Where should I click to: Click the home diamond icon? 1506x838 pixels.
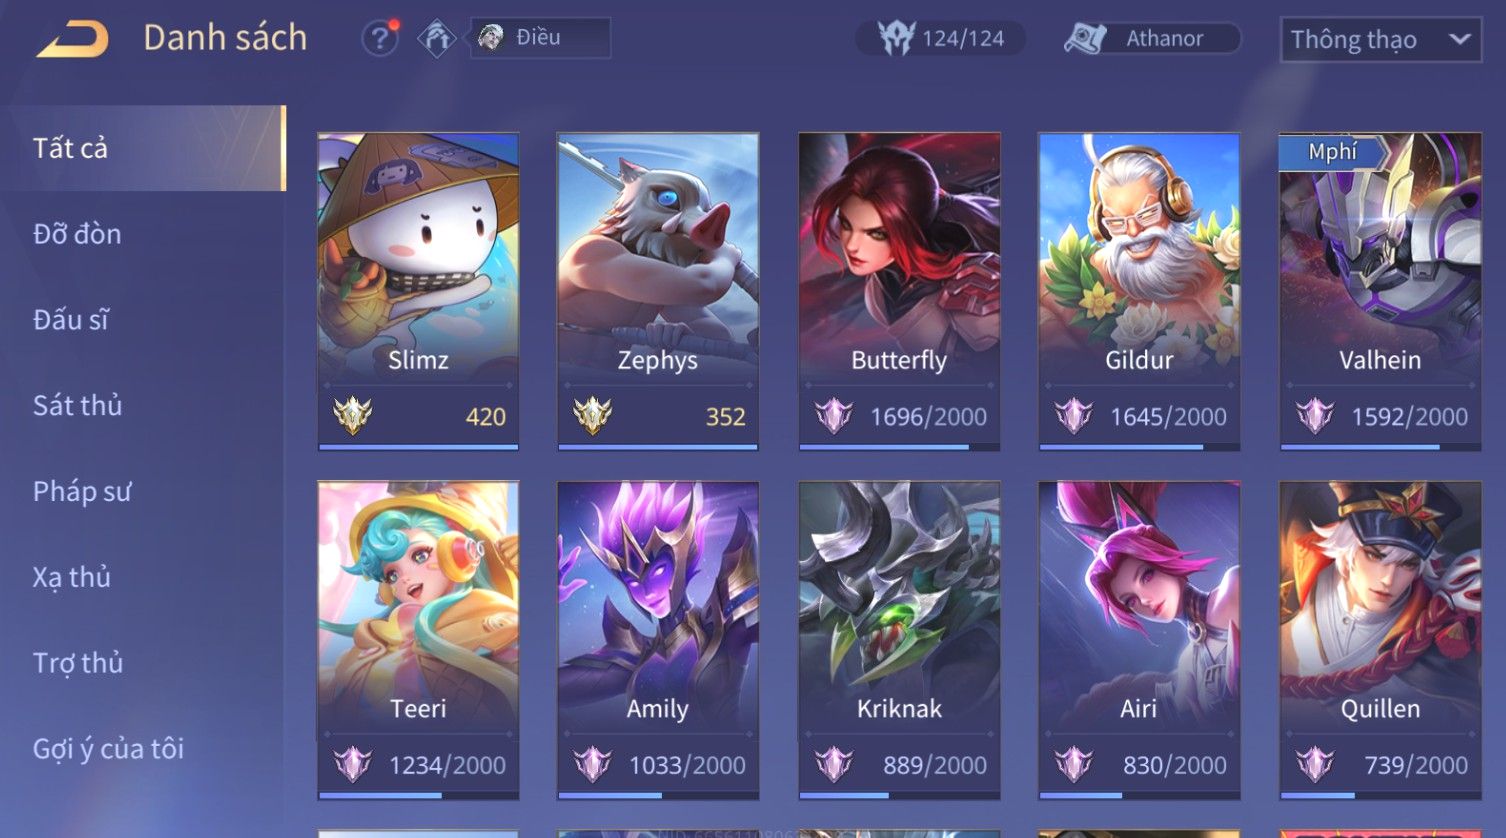[437, 39]
